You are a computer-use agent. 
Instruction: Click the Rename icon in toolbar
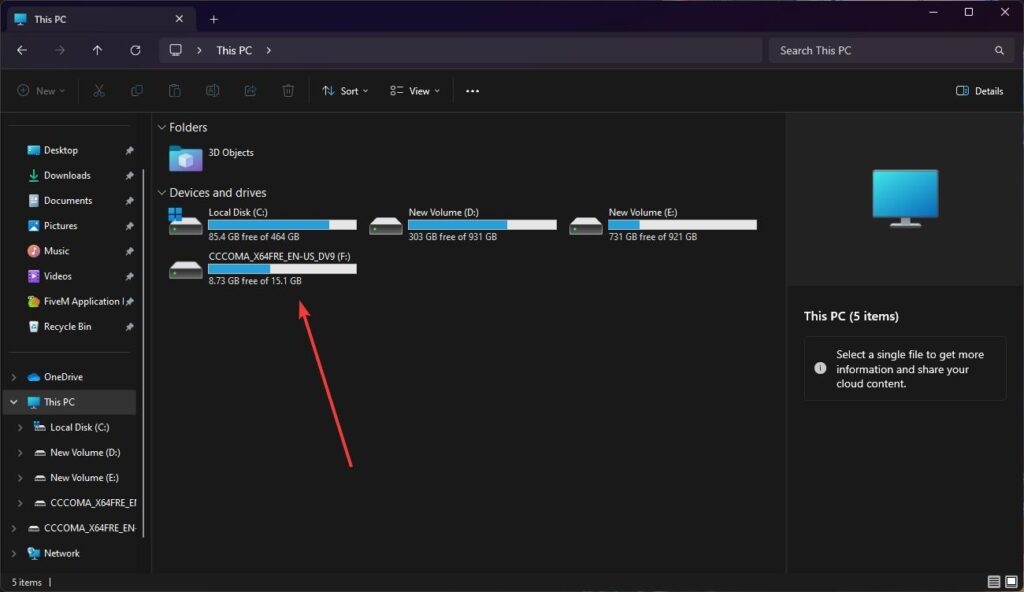(212, 91)
